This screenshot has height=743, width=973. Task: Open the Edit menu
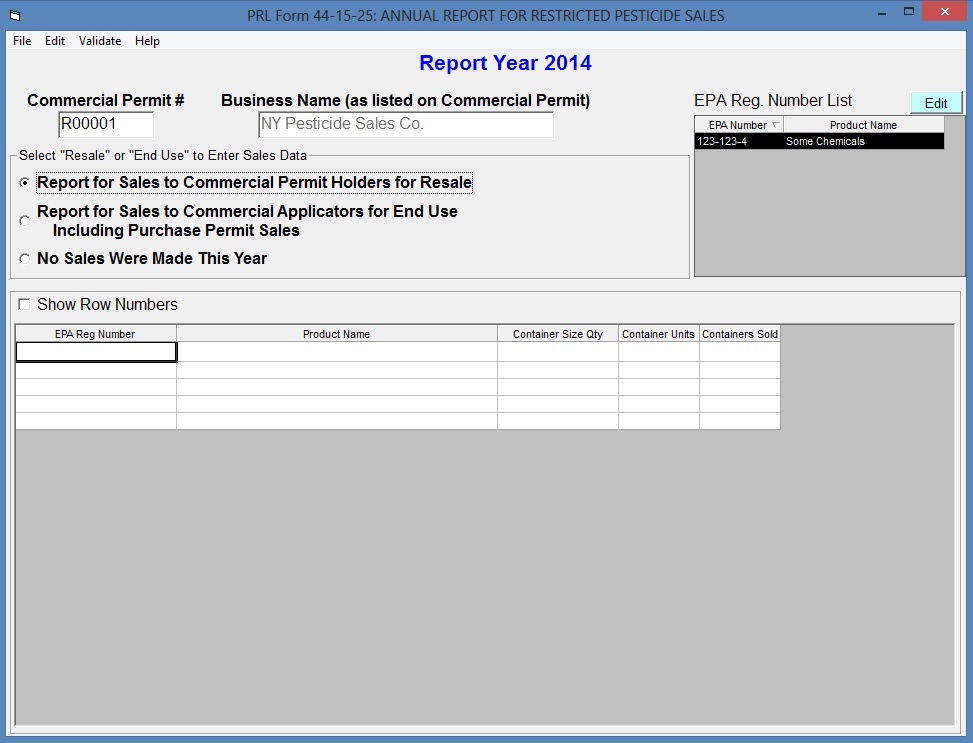[x=55, y=41]
